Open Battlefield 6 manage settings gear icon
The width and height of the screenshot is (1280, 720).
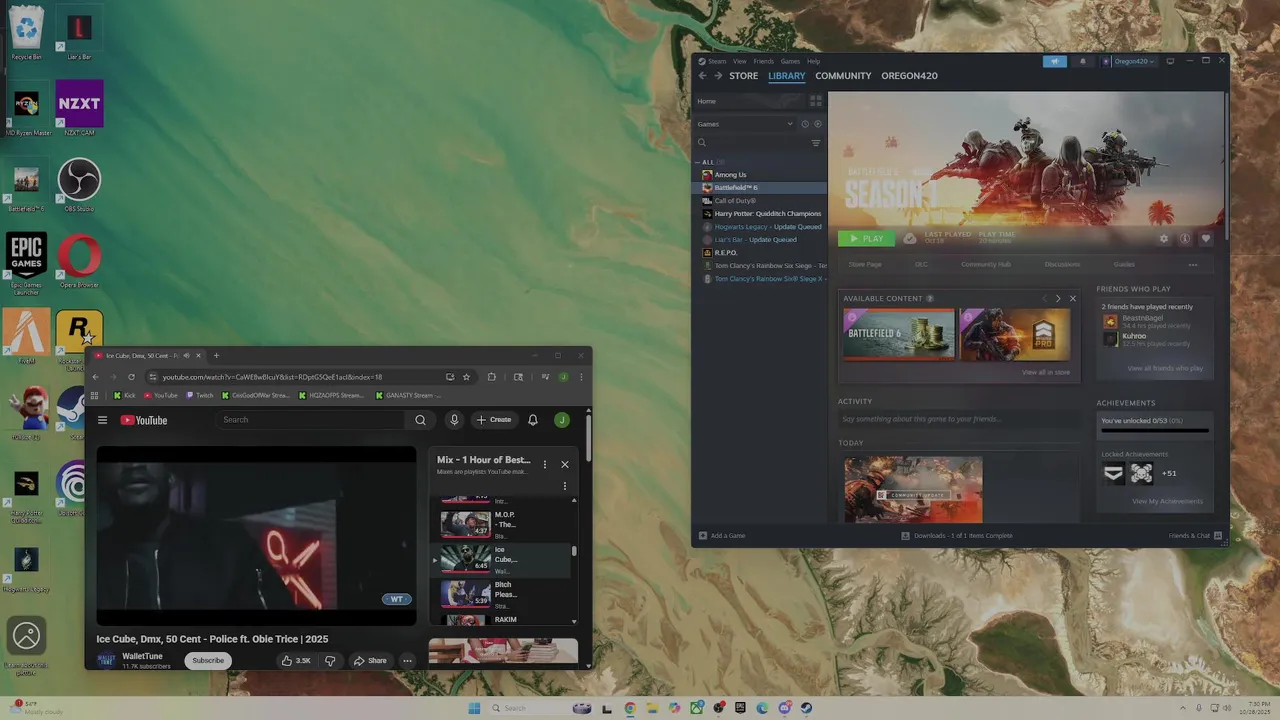tap(1163, 239)
